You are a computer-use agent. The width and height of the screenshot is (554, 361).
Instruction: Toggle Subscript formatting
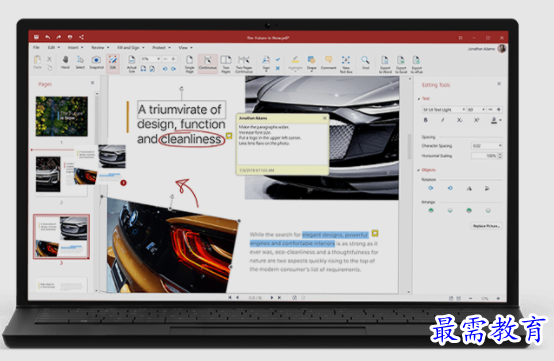459,120
